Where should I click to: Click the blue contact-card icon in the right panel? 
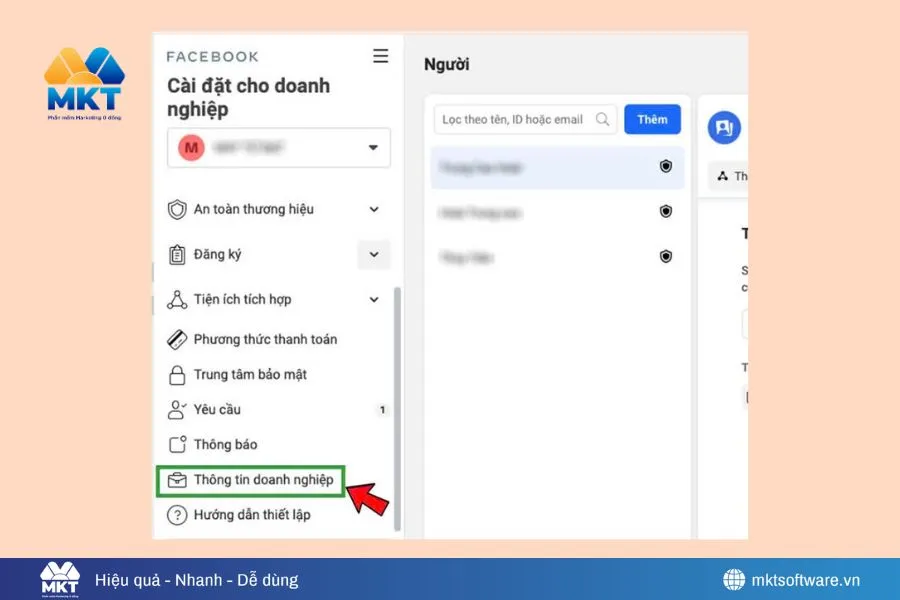tap(723, 127)
